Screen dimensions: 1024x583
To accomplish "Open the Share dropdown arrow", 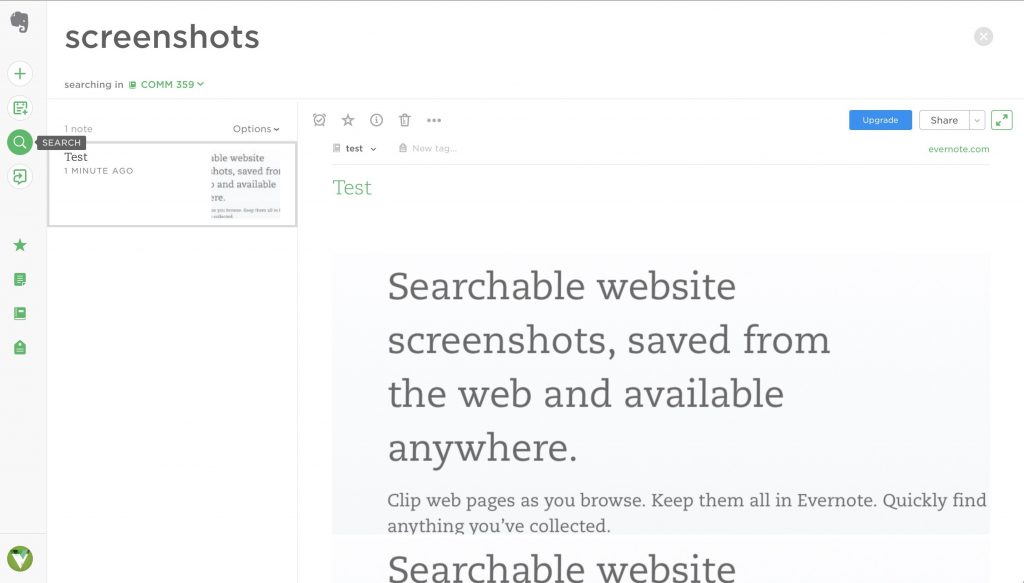I will point(977,120).
